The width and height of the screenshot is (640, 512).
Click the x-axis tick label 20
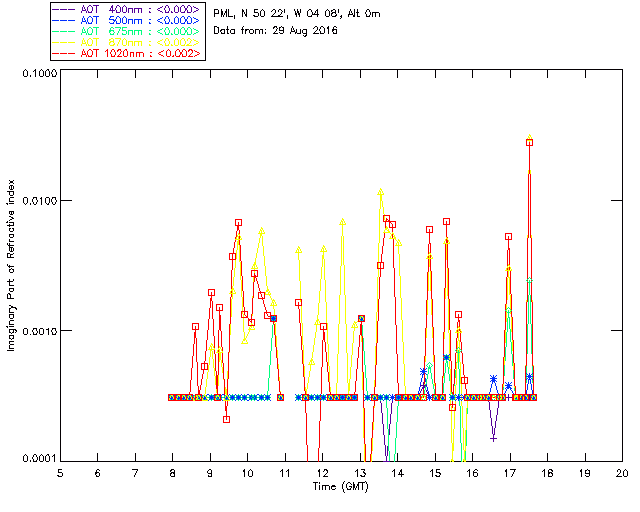click(622, 473)
